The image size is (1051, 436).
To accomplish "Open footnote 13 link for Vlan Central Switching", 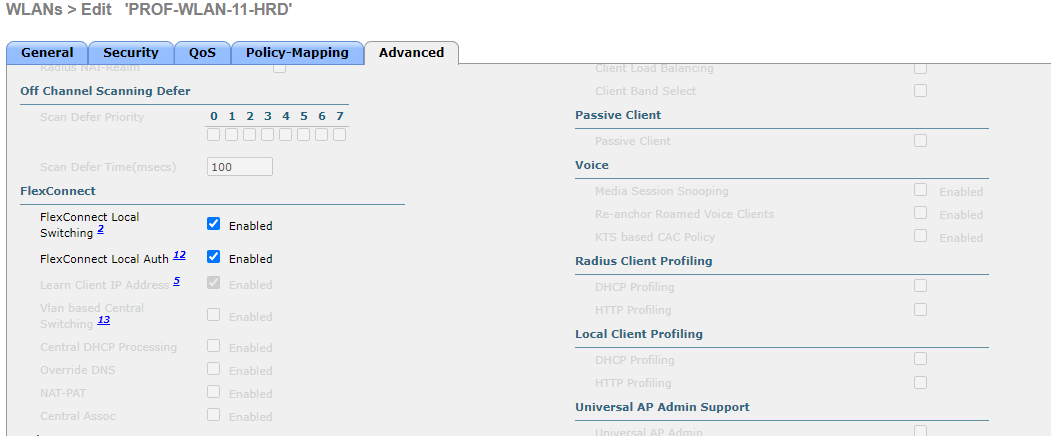I will [x=103, y=320].
